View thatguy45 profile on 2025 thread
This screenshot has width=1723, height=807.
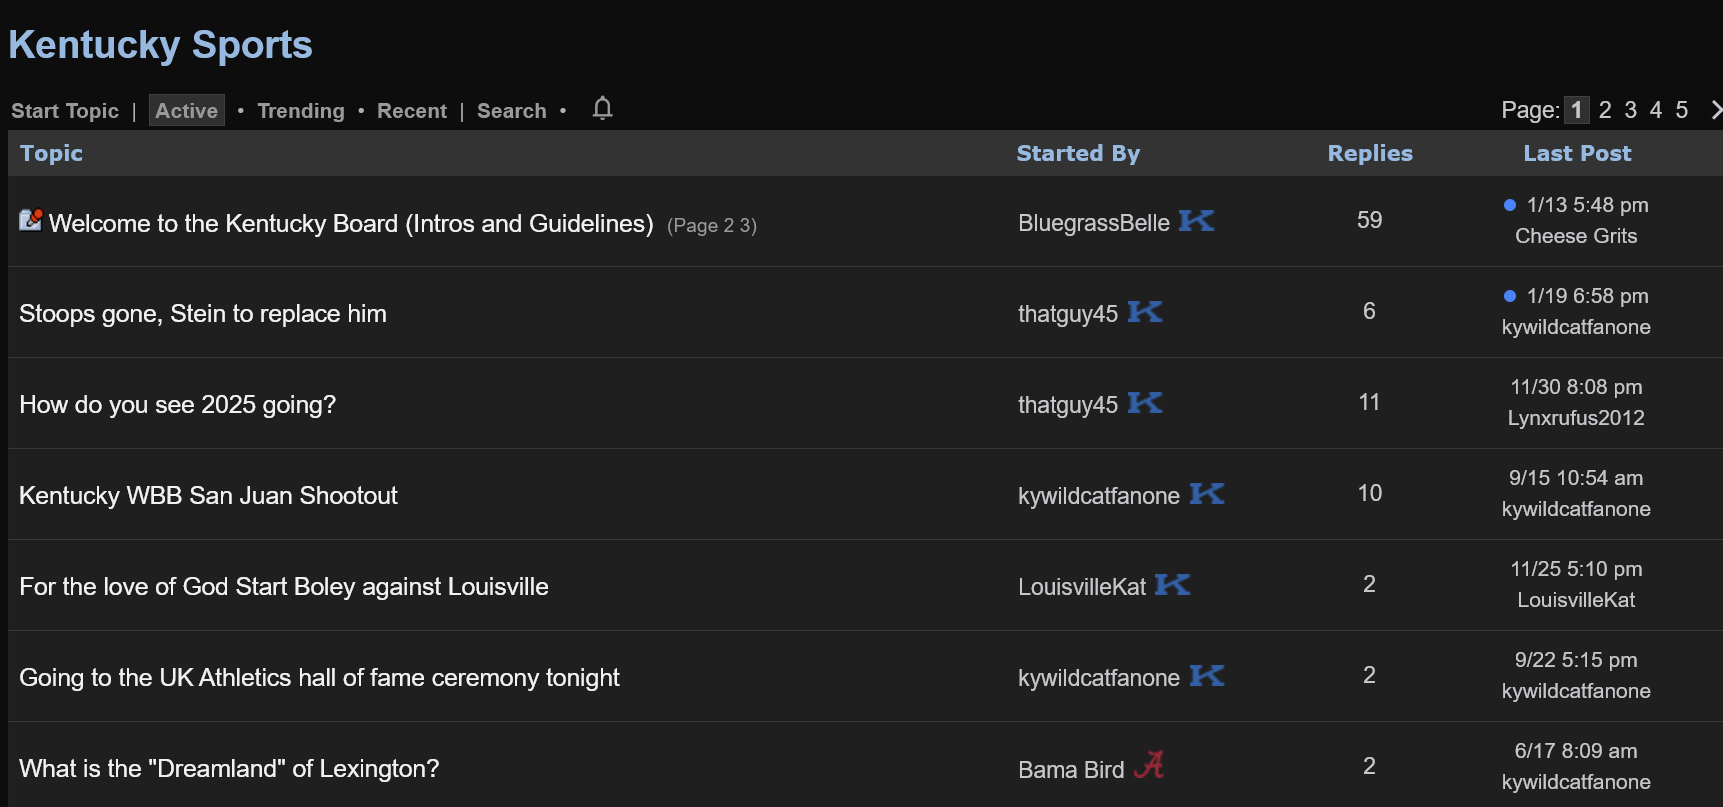(1067, 405)
